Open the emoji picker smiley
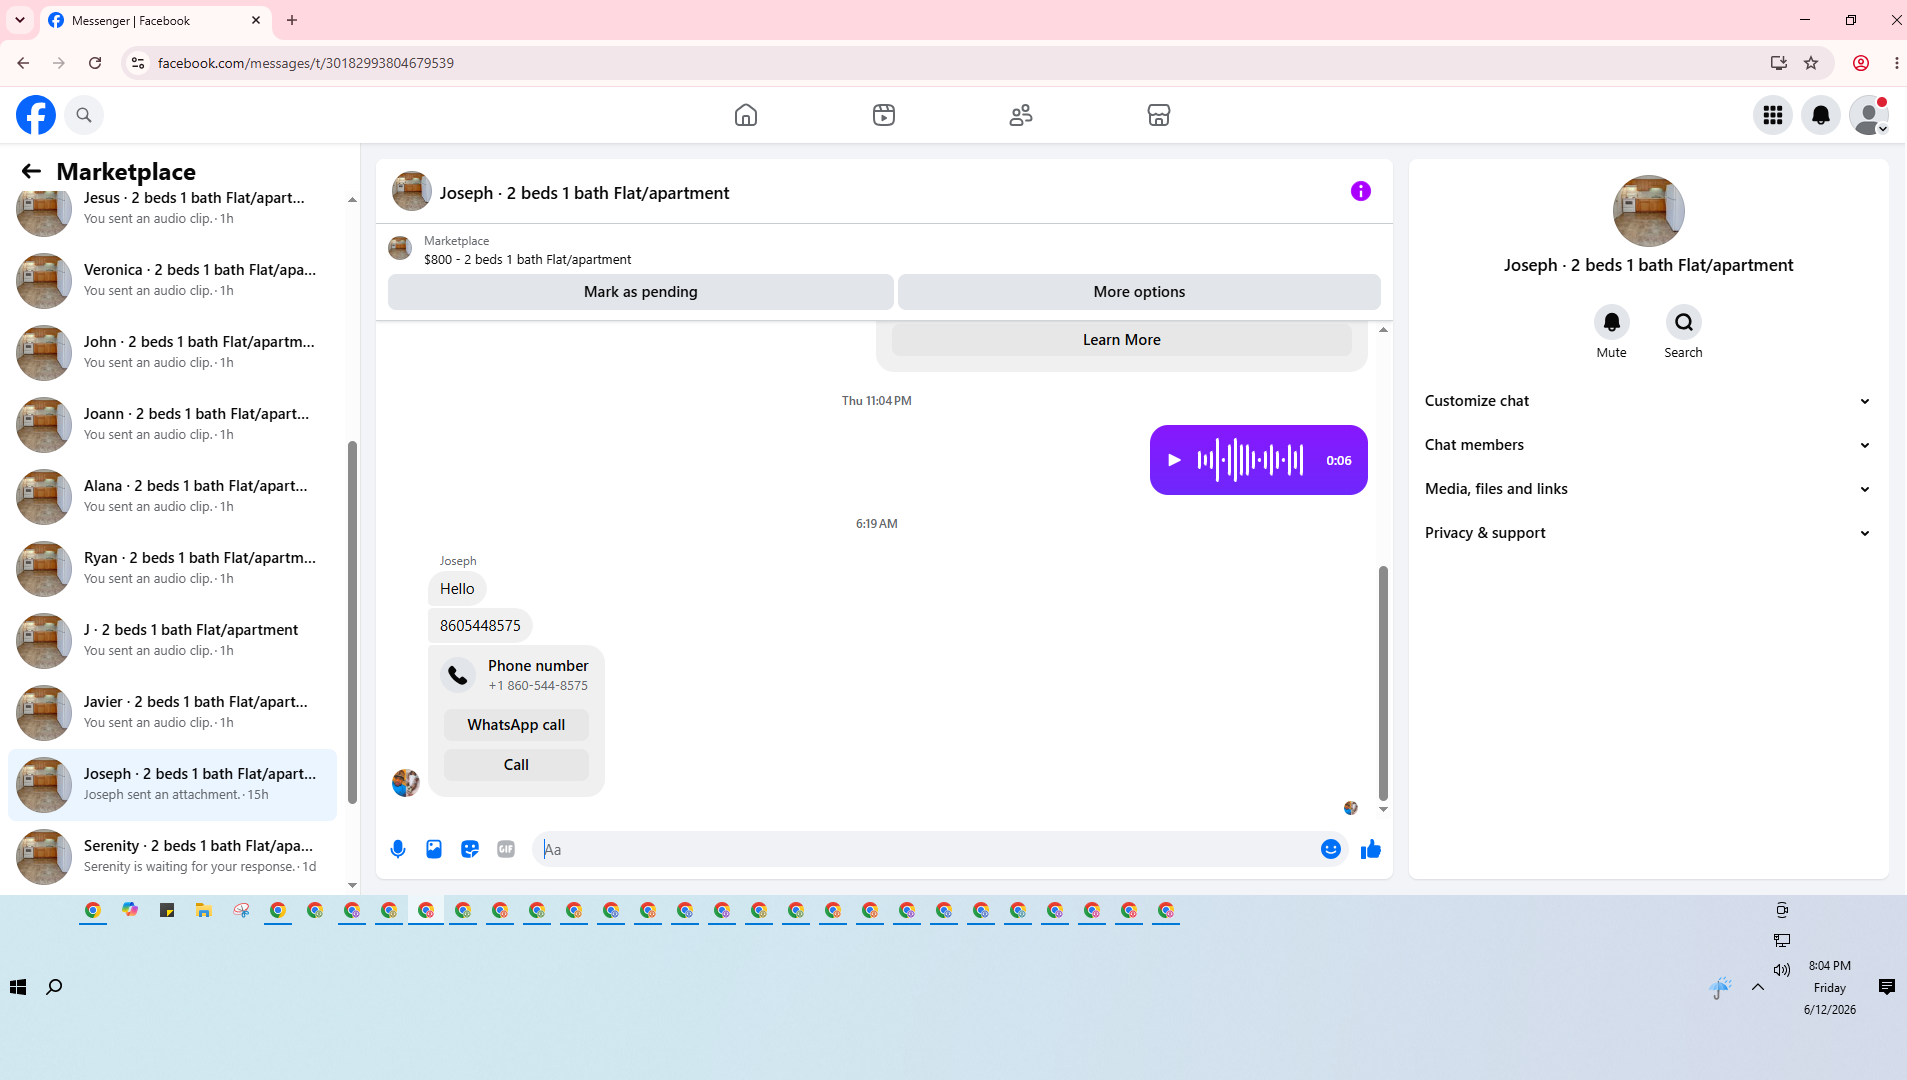 point(1331,849)
